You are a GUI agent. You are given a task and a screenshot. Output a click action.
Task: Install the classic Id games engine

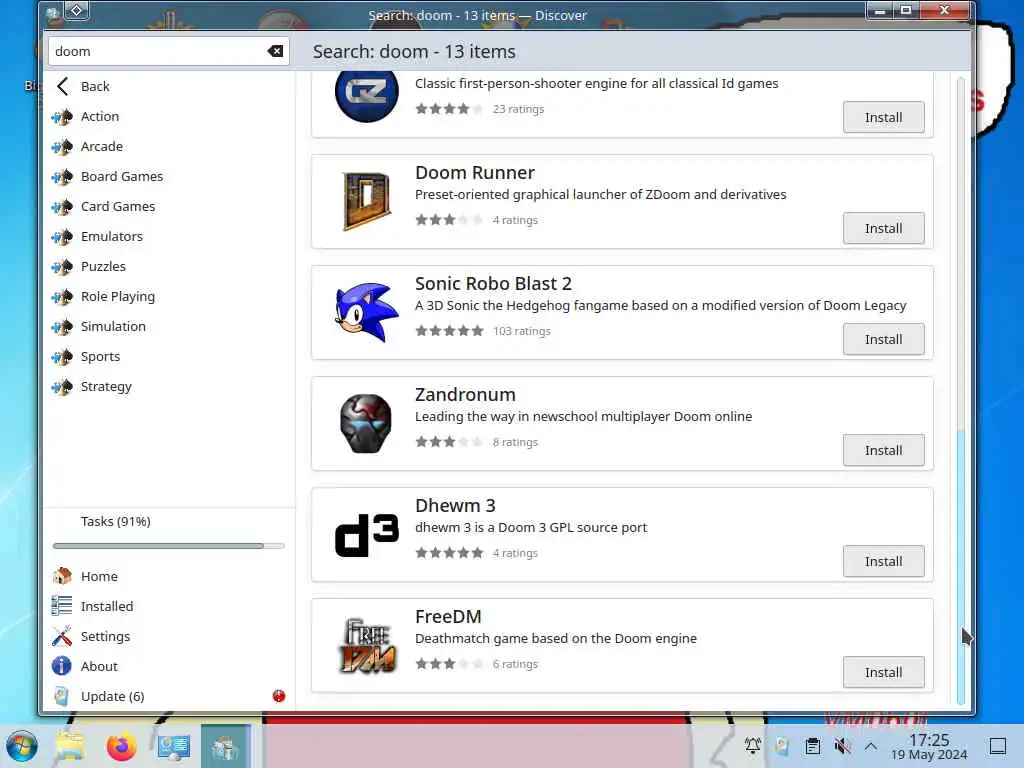tap(884, 118)
